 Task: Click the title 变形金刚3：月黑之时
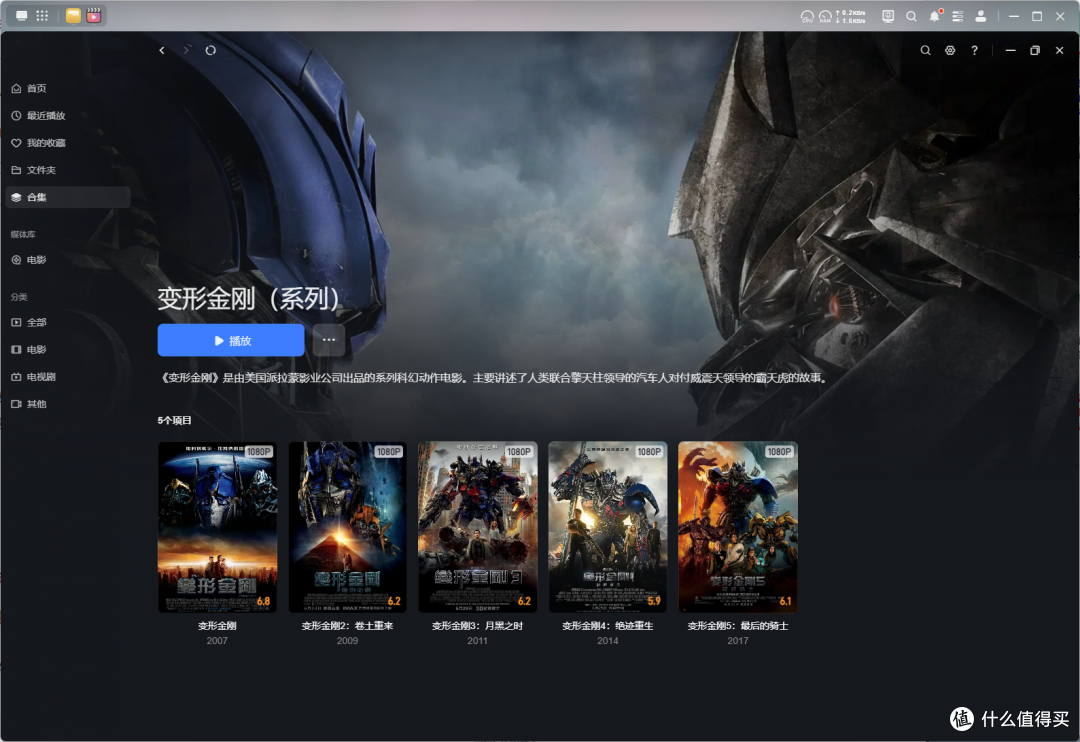(x=477, y=626)
